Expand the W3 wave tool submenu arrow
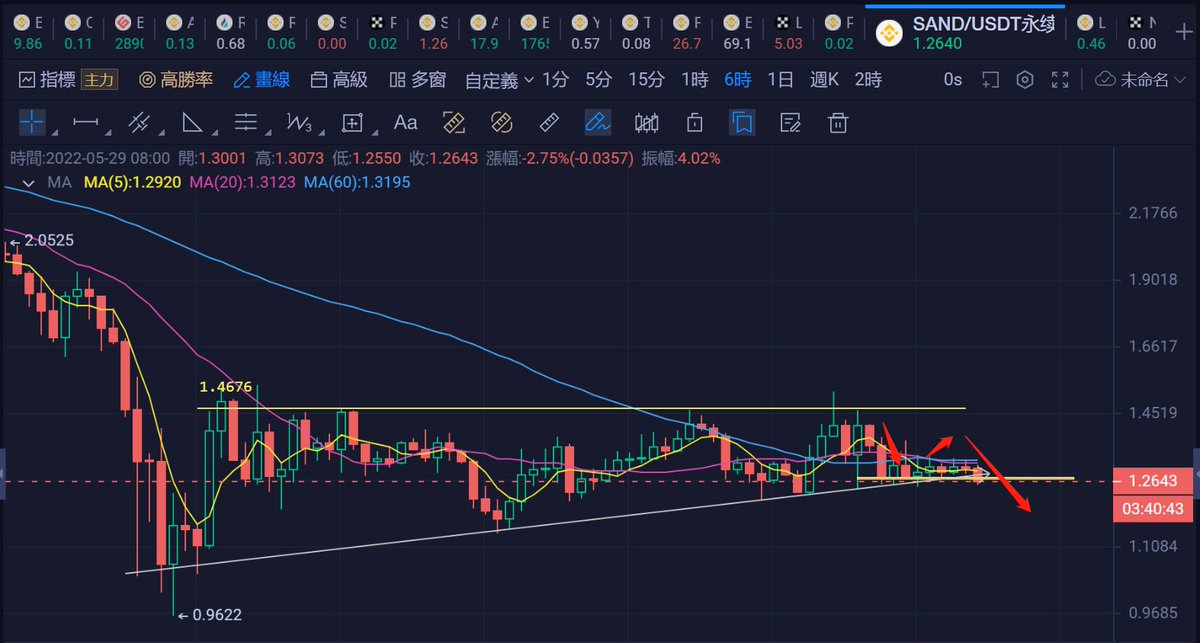Image resolution: width=1200 pixels, height=643 pixels. [321, 131]
